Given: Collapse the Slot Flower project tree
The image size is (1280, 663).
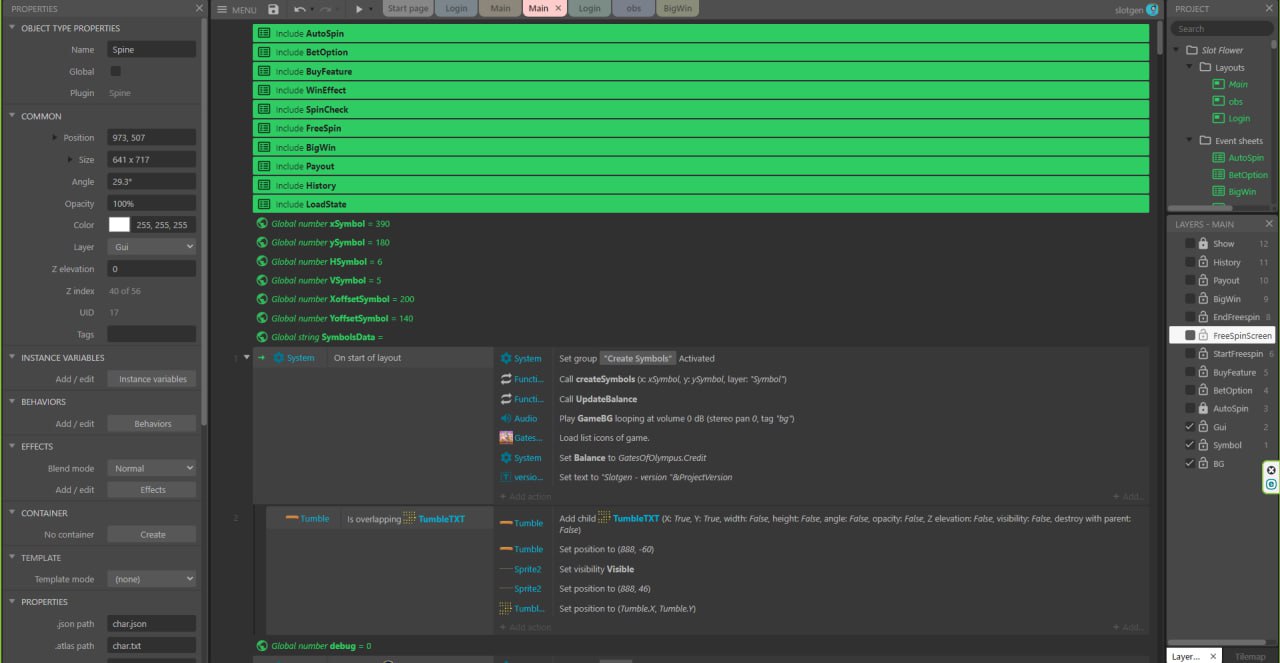Looking at the screenshot, I should tap(1177, 50).
